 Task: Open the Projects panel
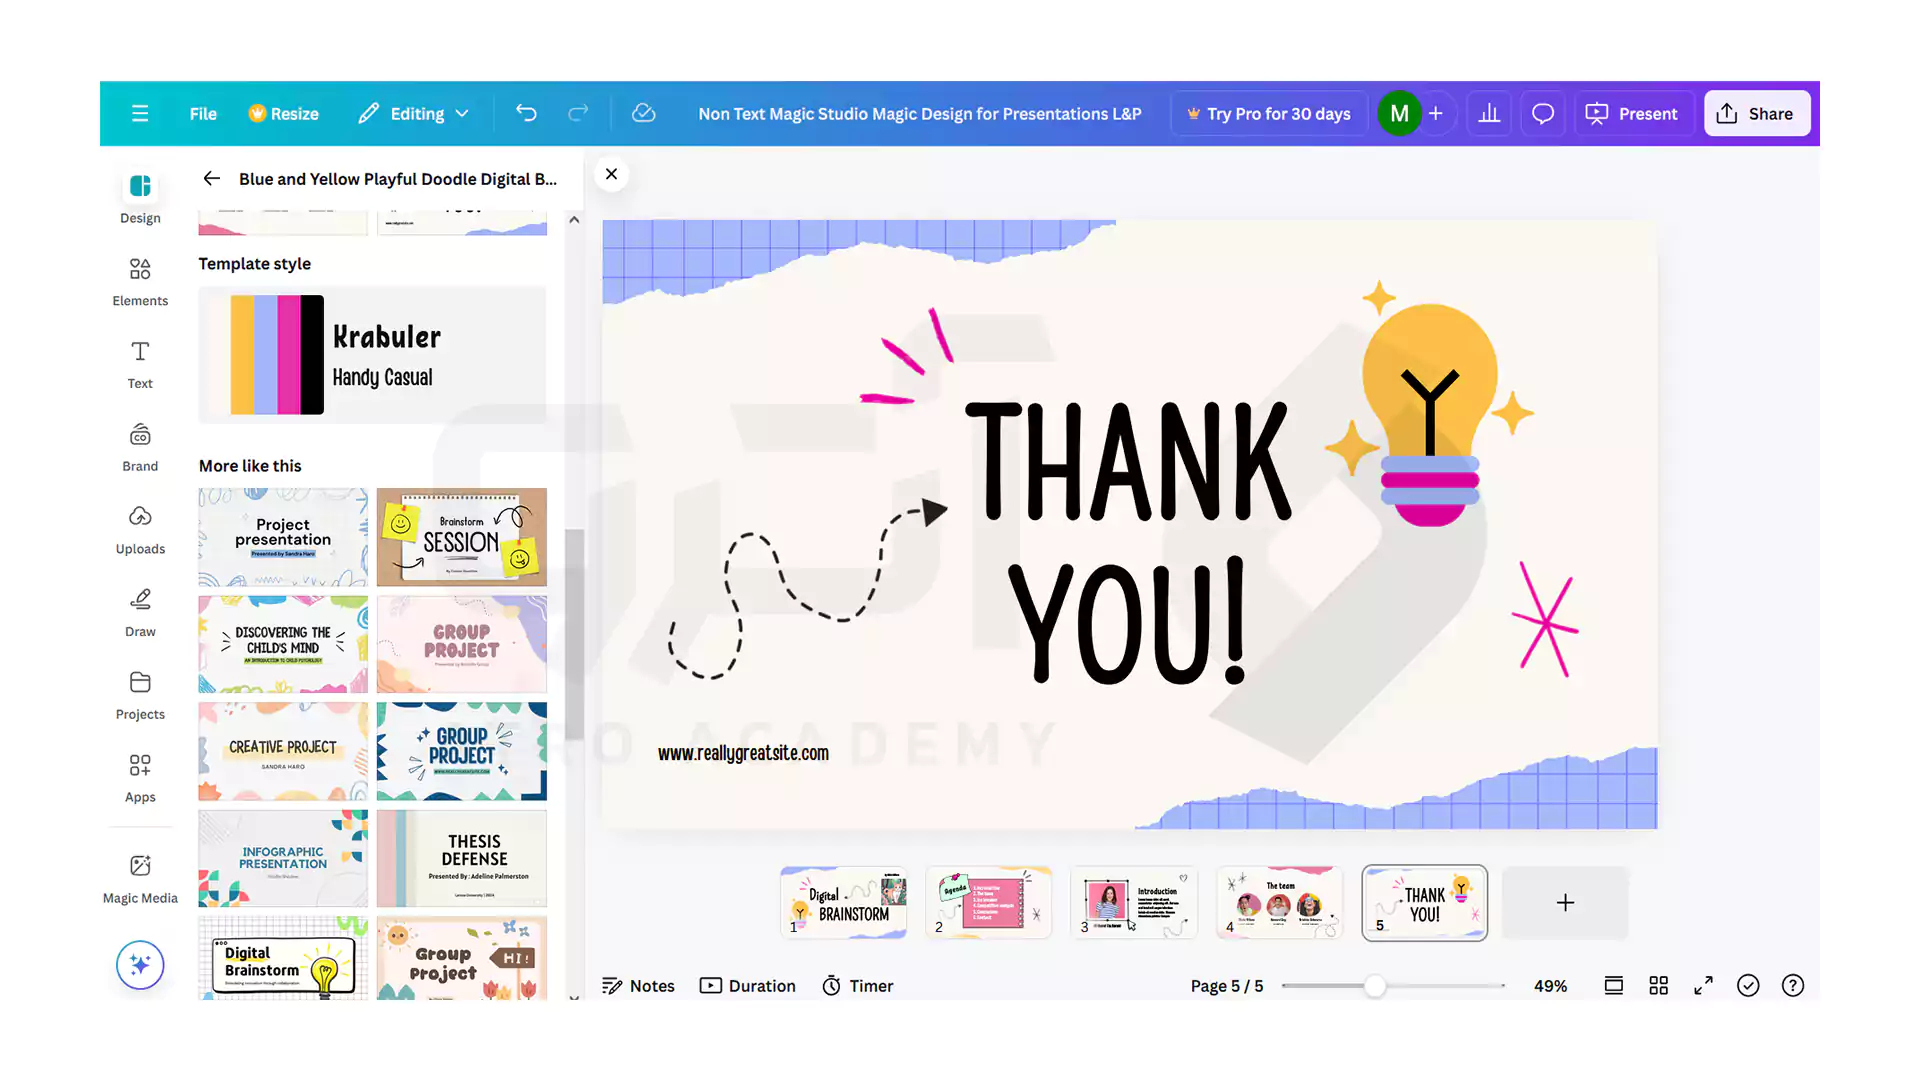pyautogui.click(x=139, y=694)
